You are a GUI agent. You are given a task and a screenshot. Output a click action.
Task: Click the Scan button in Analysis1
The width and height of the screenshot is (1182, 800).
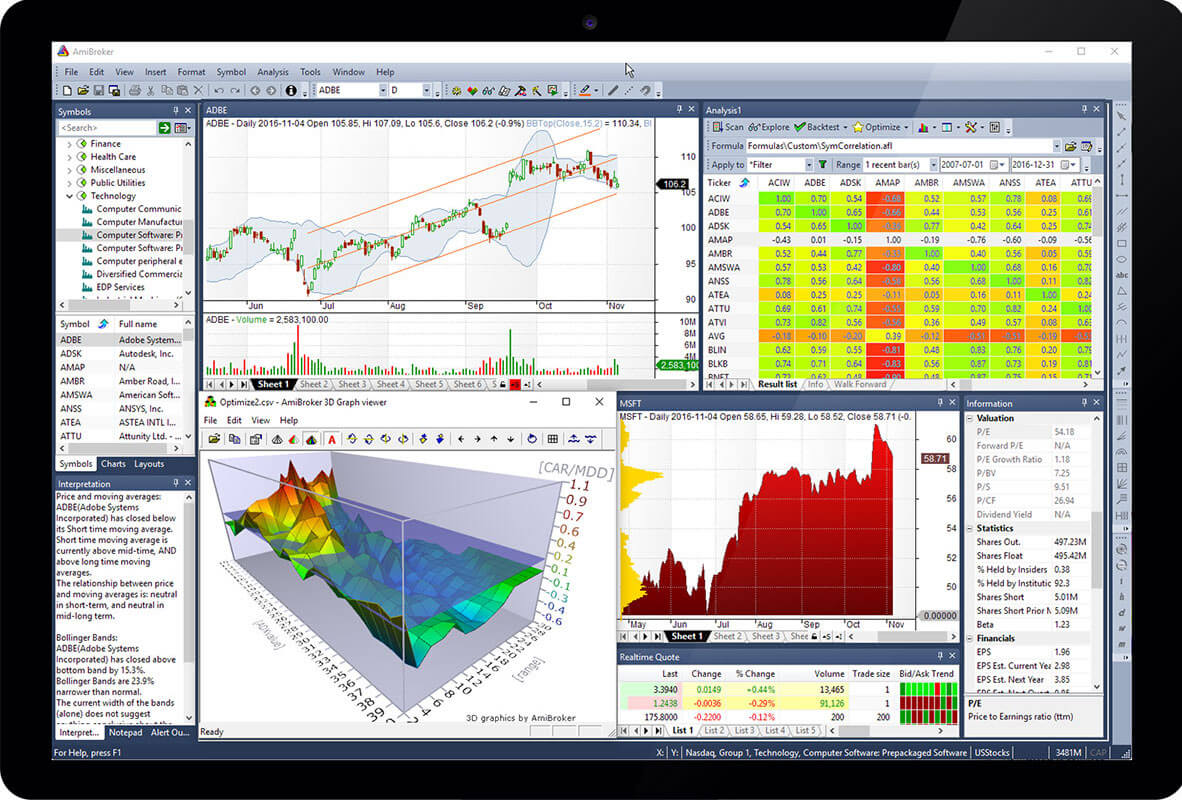point(728,127)
